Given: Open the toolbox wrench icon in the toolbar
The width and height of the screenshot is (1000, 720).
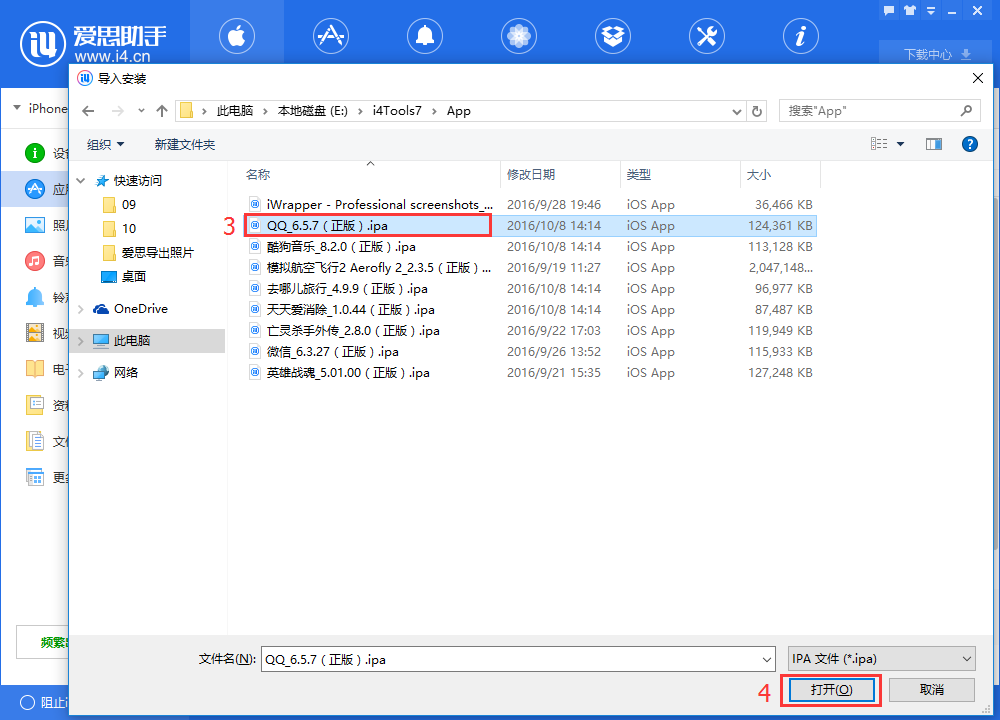Looking at the screenshot, I should click(706, 36).
